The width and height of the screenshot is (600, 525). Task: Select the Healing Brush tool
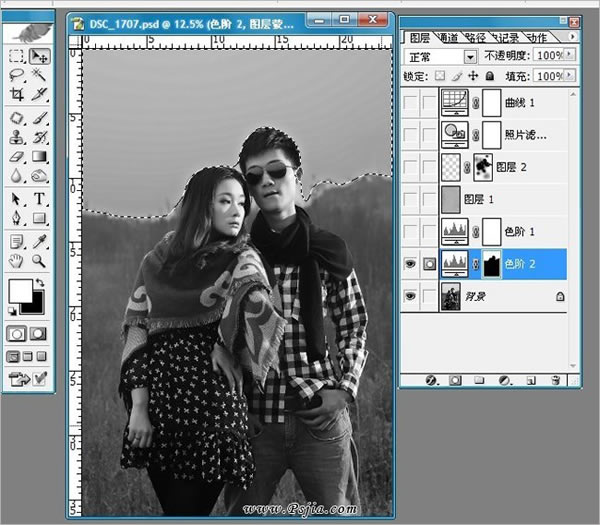[16, 118]
